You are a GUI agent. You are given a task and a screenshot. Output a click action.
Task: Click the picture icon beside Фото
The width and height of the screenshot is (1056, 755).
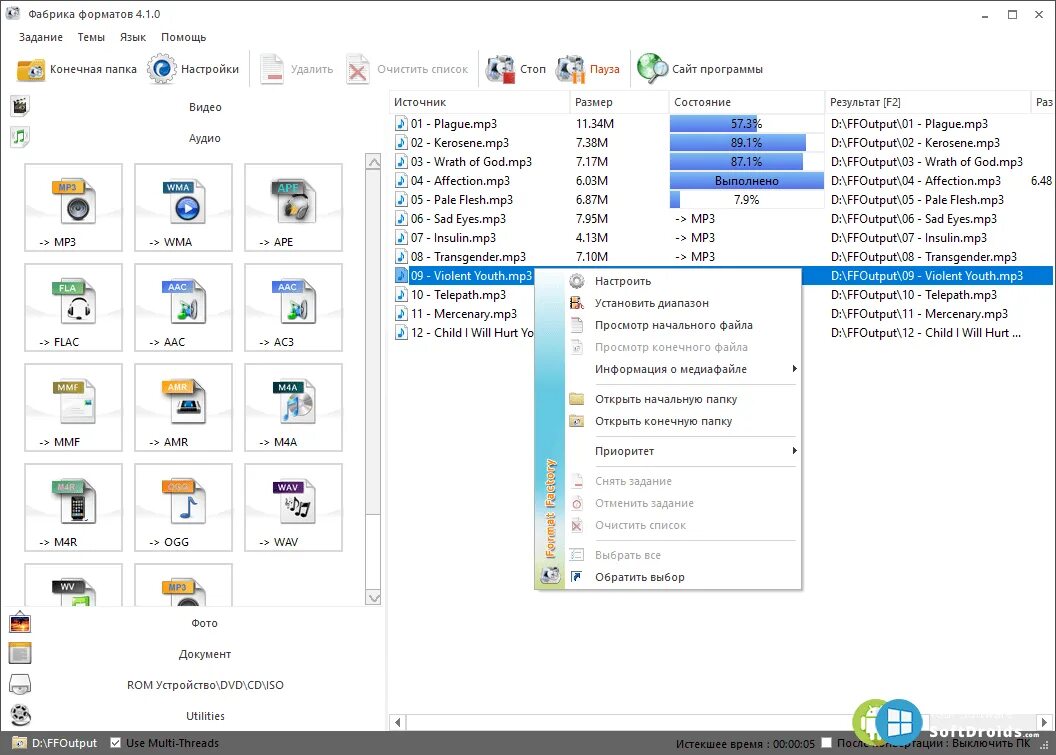(x=20, y=623)
